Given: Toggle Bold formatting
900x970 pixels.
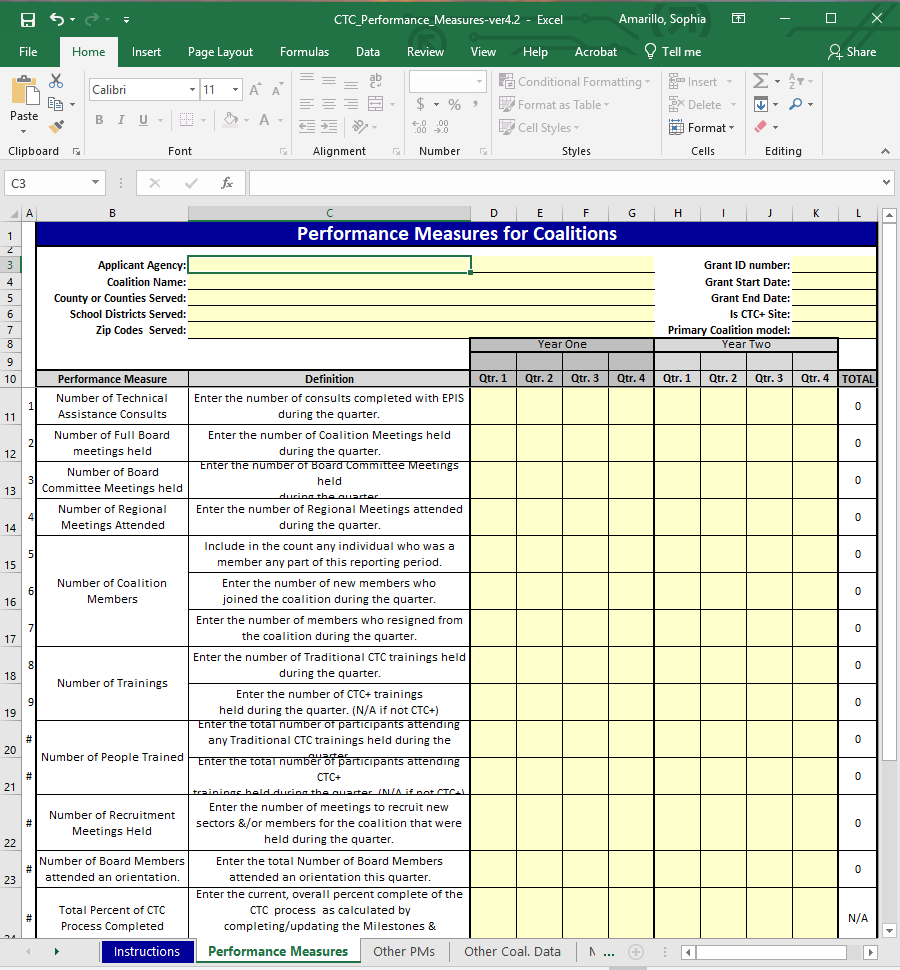Looking at the screenshot, I should (99, 120).
